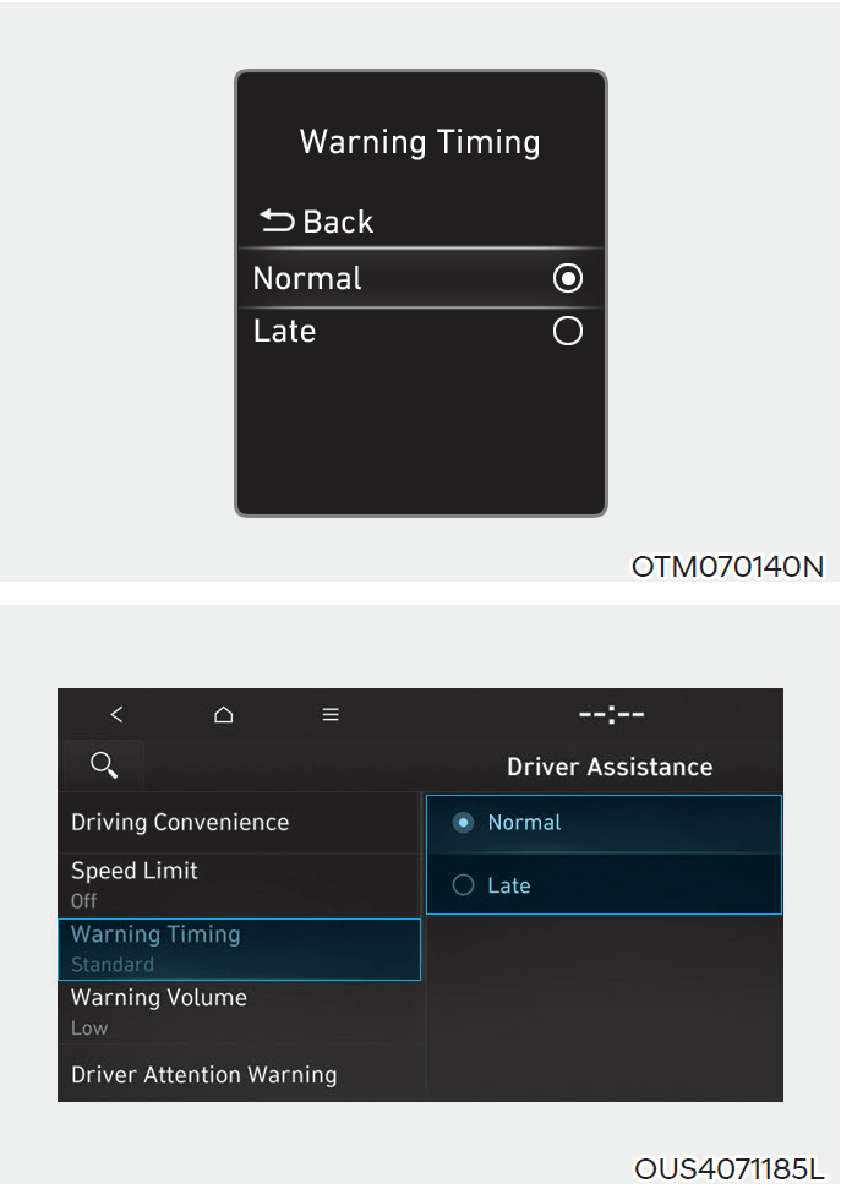Choose Late radio in Driver Assistance panel
This screenshot has height=1189, width=841.
tap(463, 885)
